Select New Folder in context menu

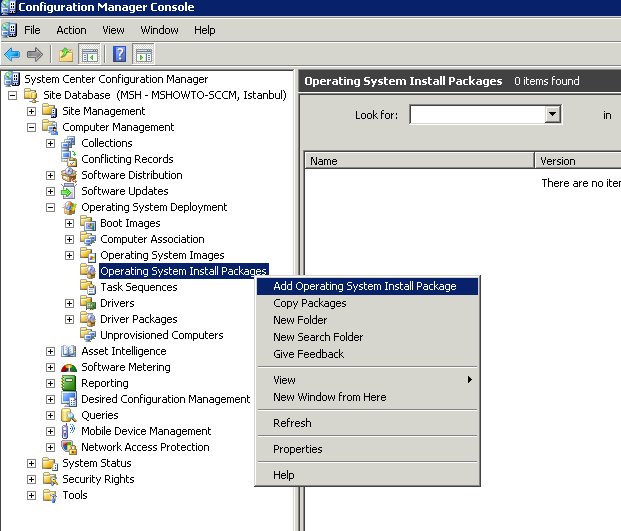[368, 320]
